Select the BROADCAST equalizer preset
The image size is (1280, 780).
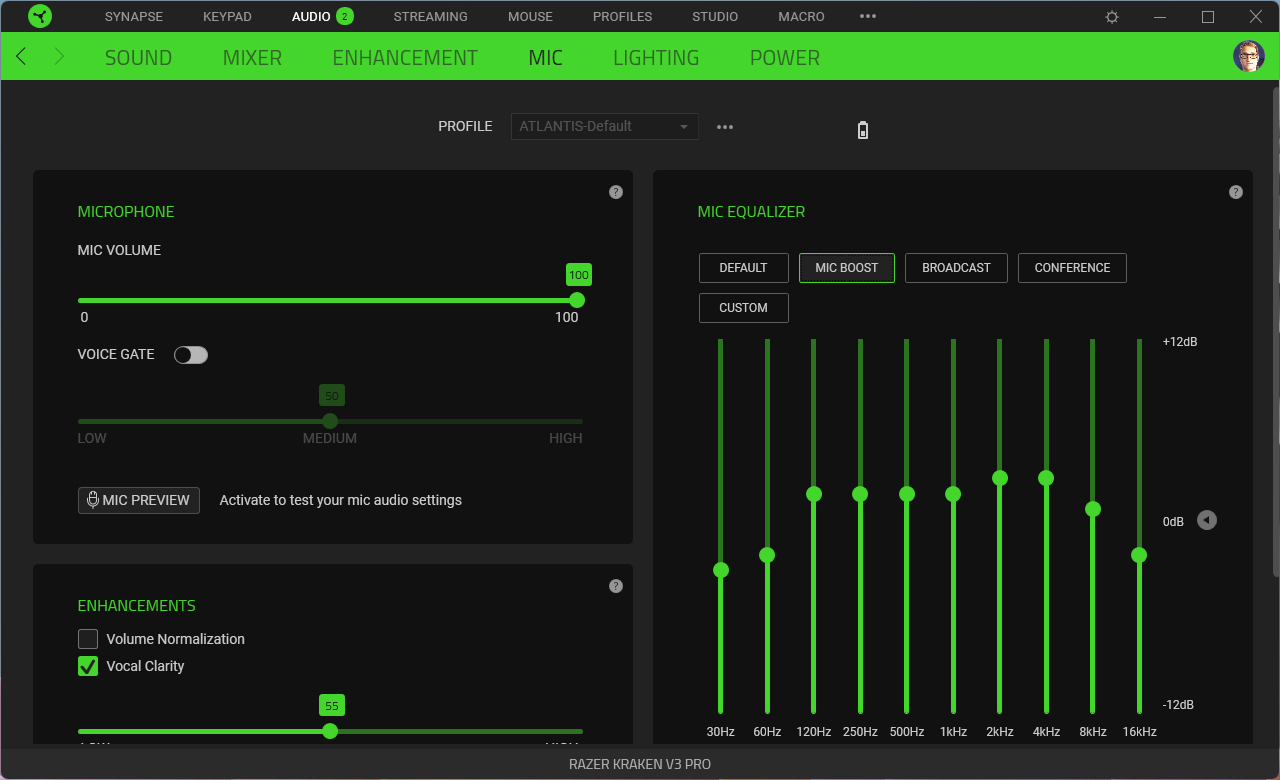click(956, 268)
